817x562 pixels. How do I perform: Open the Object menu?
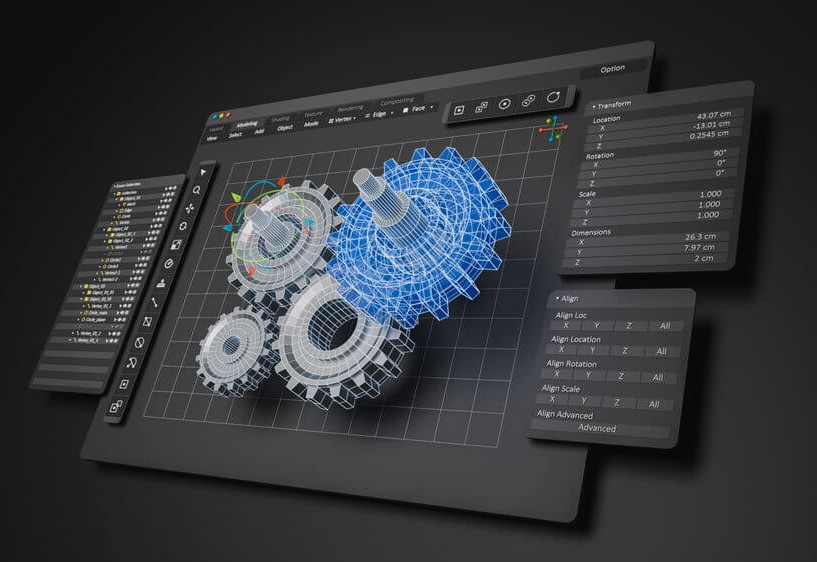click(x=284, y=129)
